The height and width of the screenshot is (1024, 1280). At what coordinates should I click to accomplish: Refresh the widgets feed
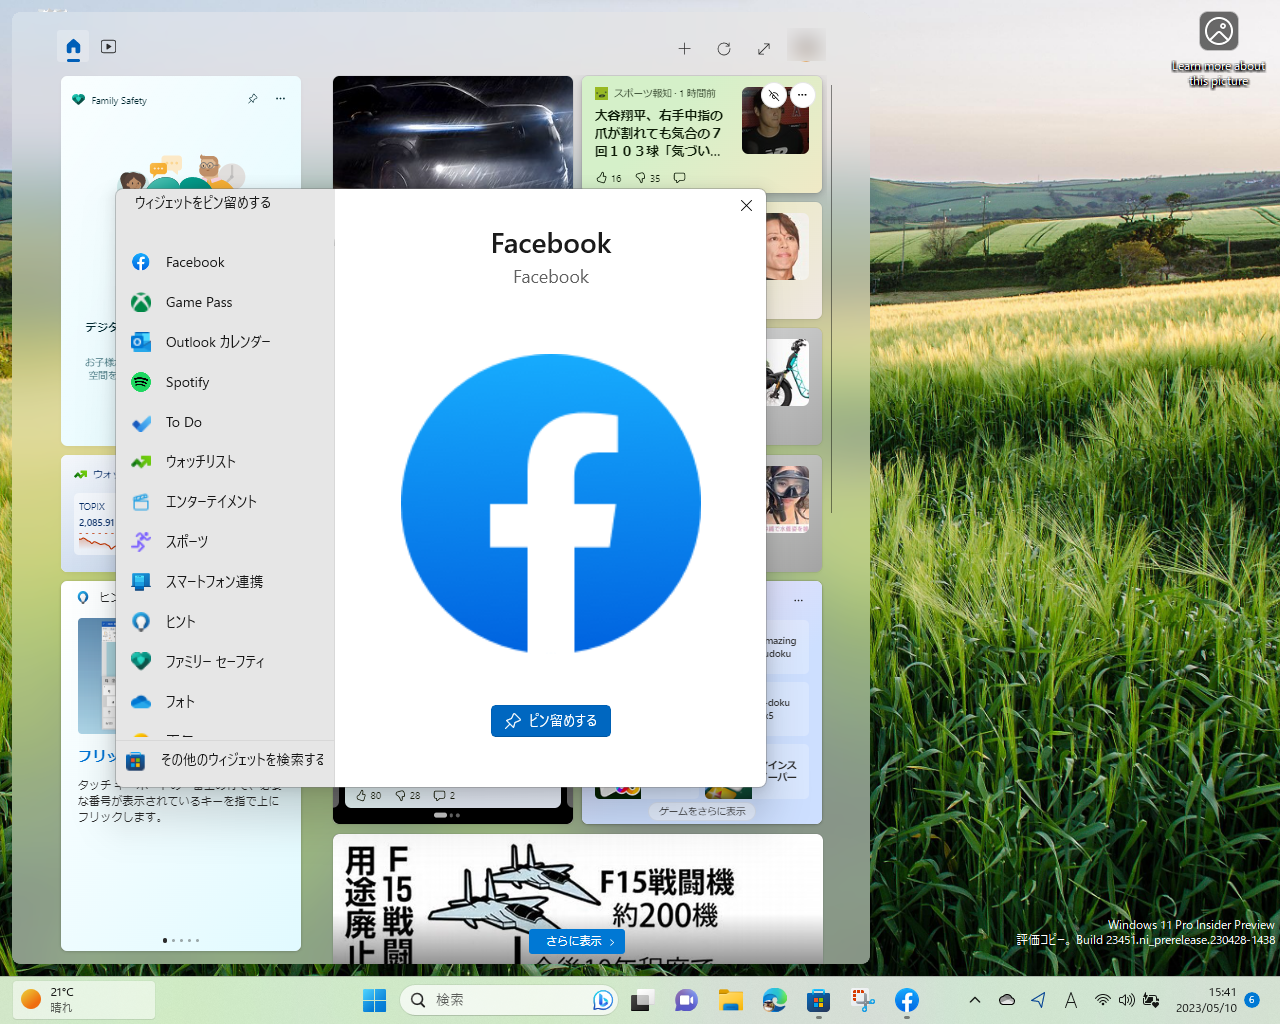[x=724, y=48]
